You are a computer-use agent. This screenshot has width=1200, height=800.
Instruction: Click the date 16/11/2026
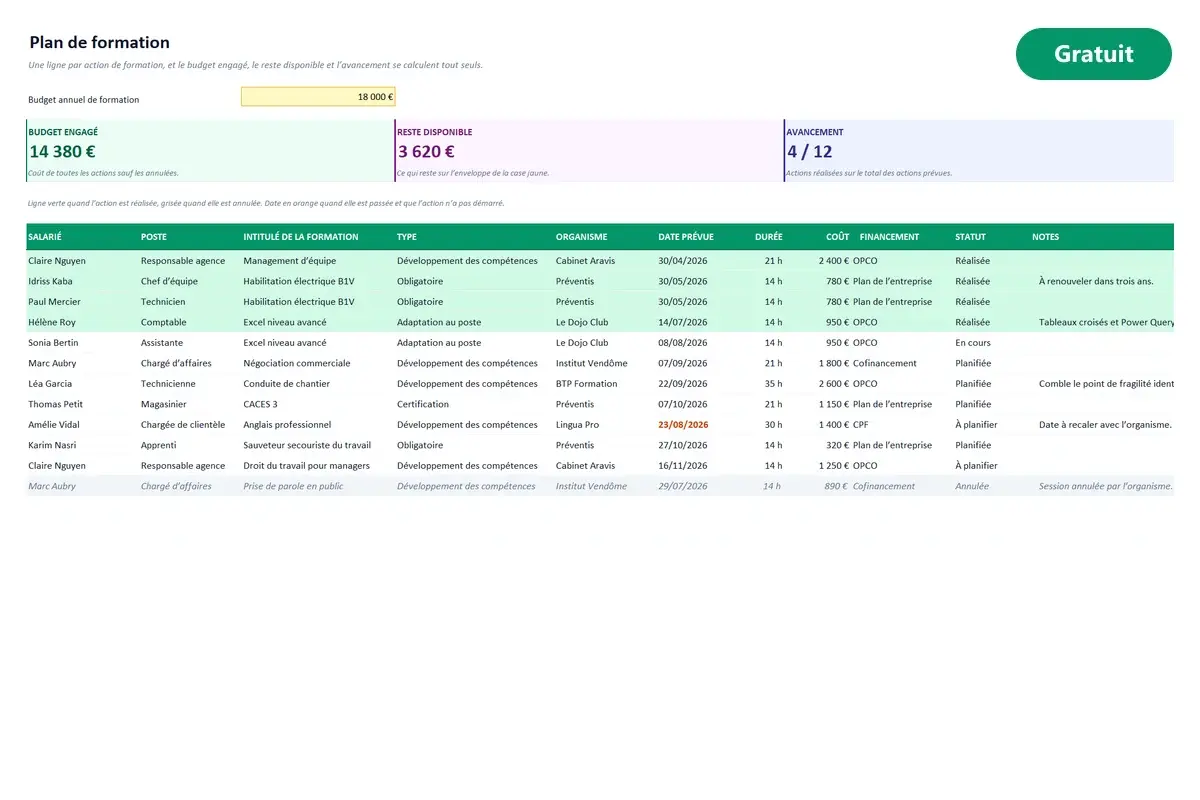683,466
